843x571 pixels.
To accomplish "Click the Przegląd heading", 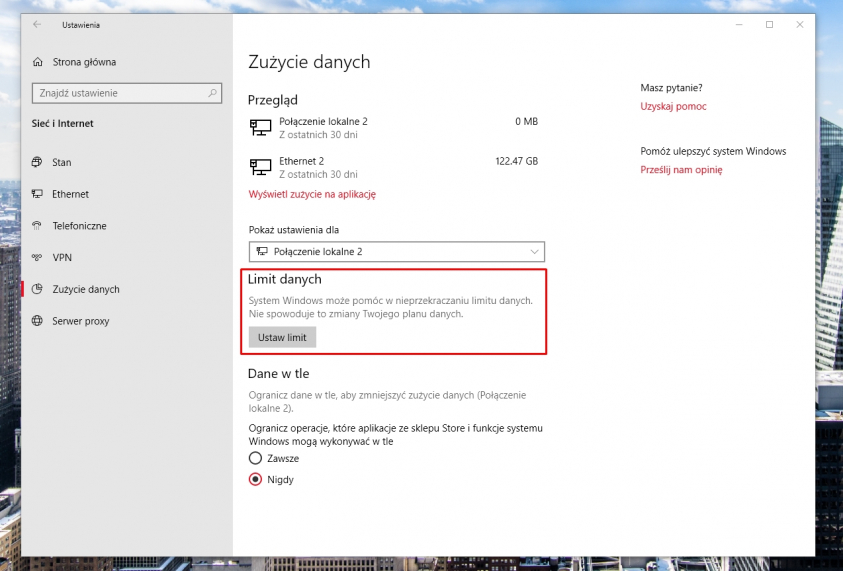I will [x=273, y=100].
